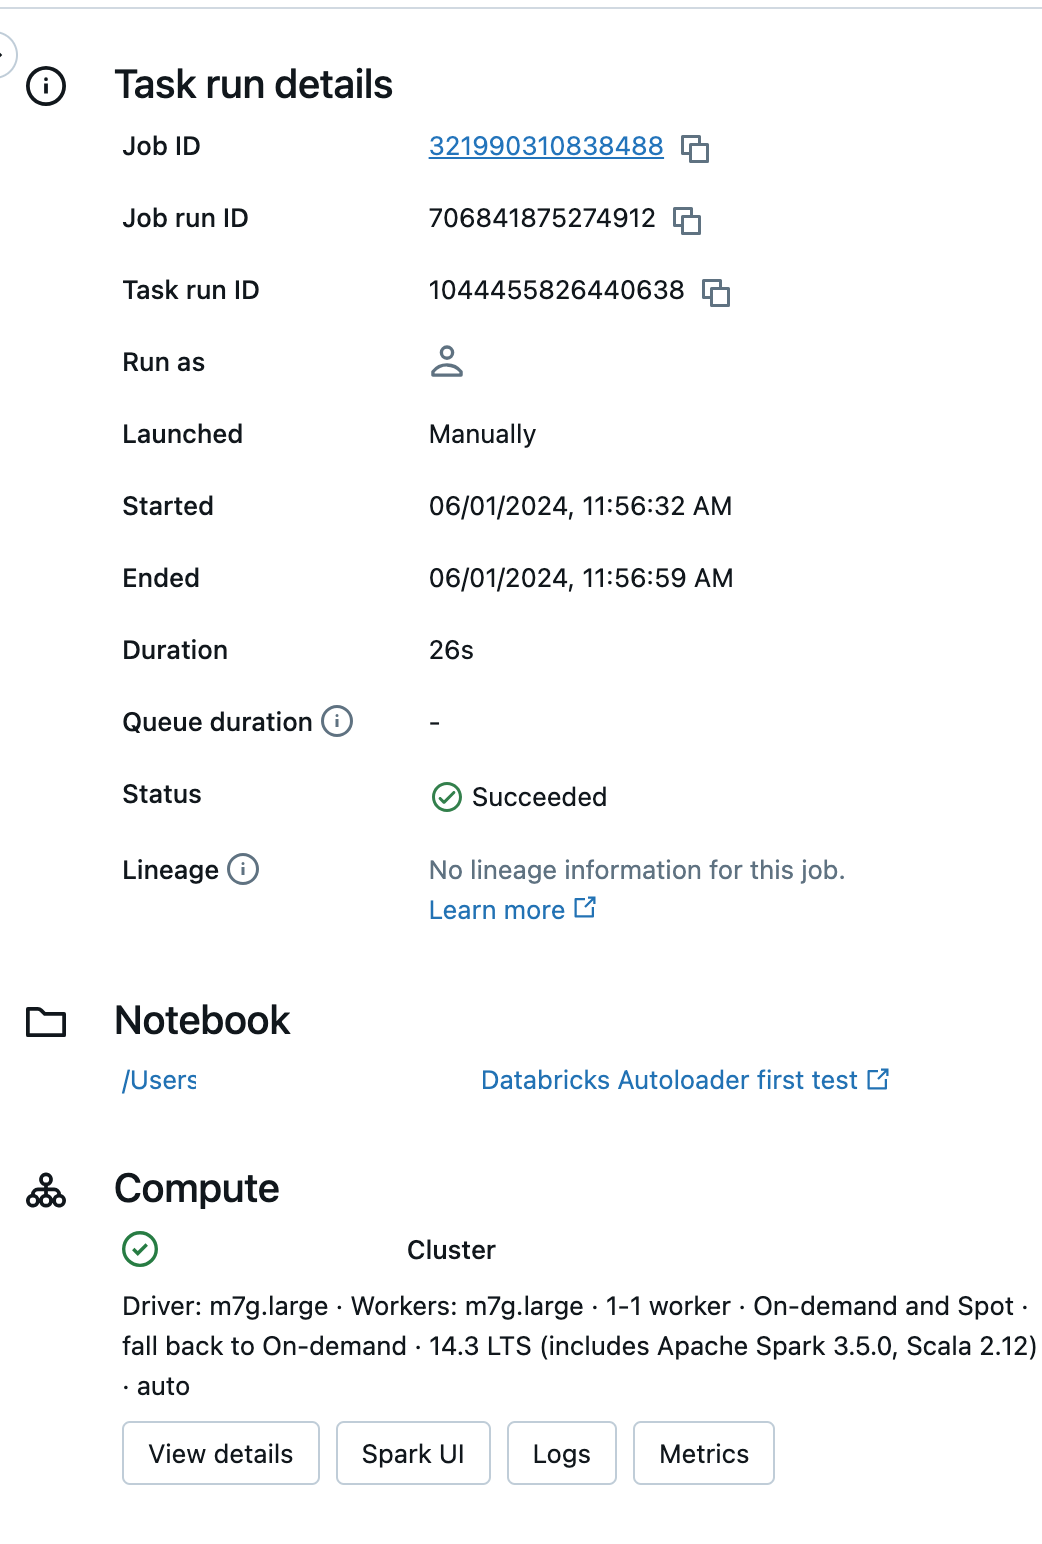Open cluster Metrics

[703, 1453]
